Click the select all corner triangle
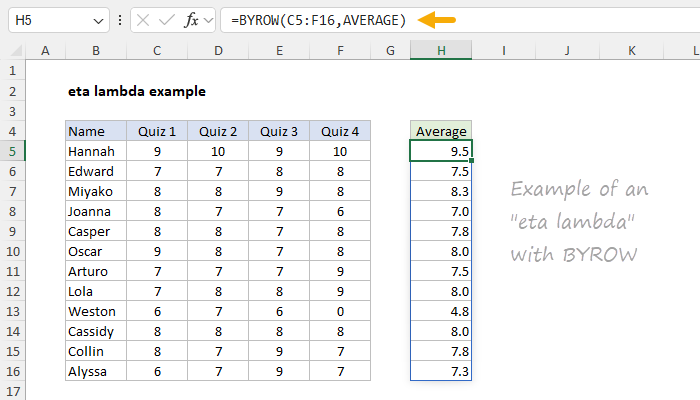Image resolution: width=700 pixels, height=400 pixels. click(16, 49)
